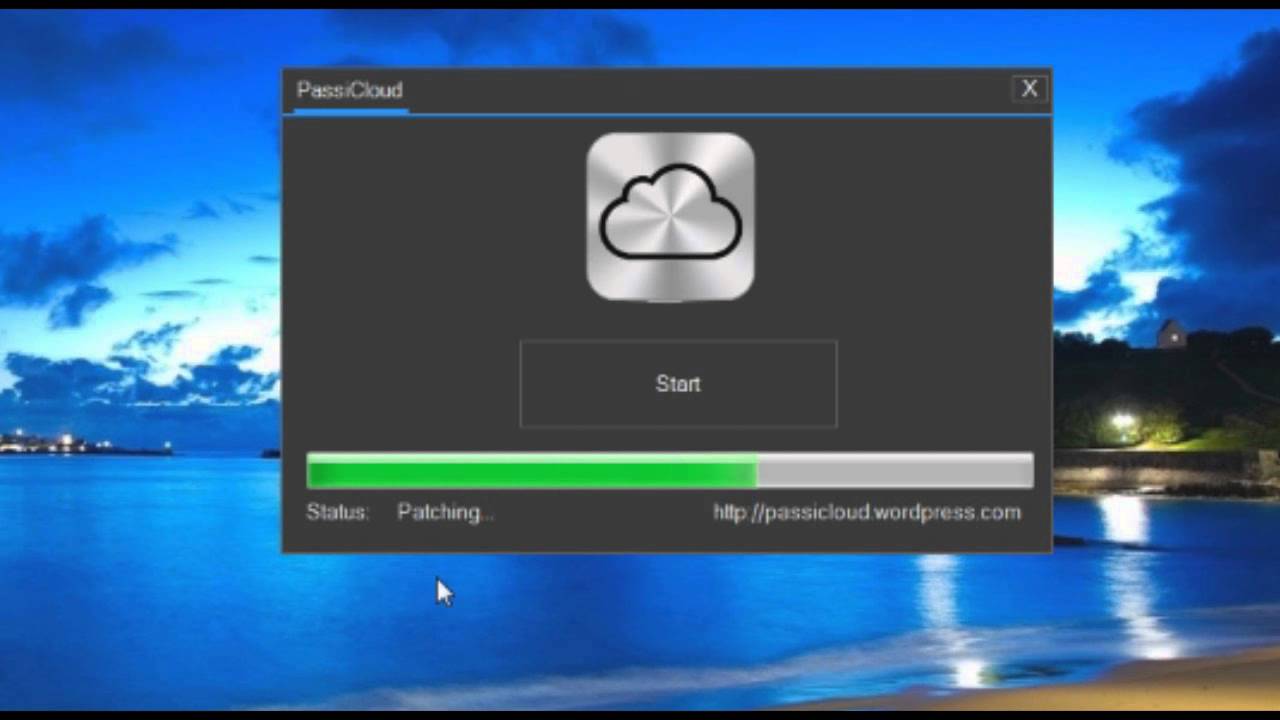Click the green patching progress bar
The width and height of the screenshot is (1280, 720).
[x=670, y=470]
